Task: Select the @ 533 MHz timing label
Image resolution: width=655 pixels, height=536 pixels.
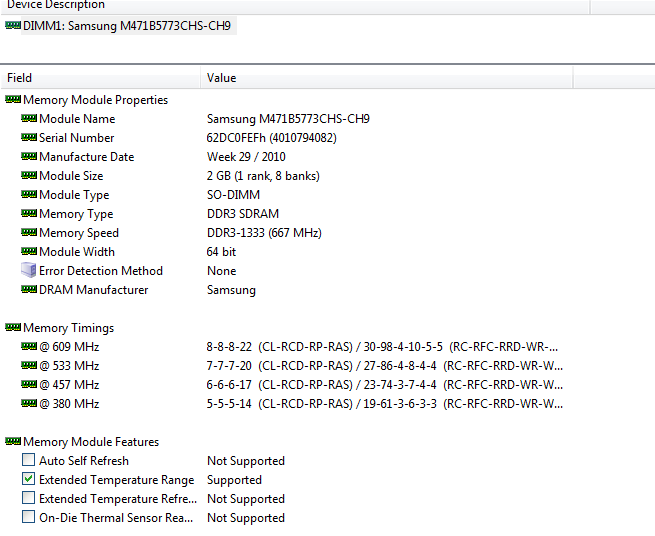Action: (x=69, y=366)
